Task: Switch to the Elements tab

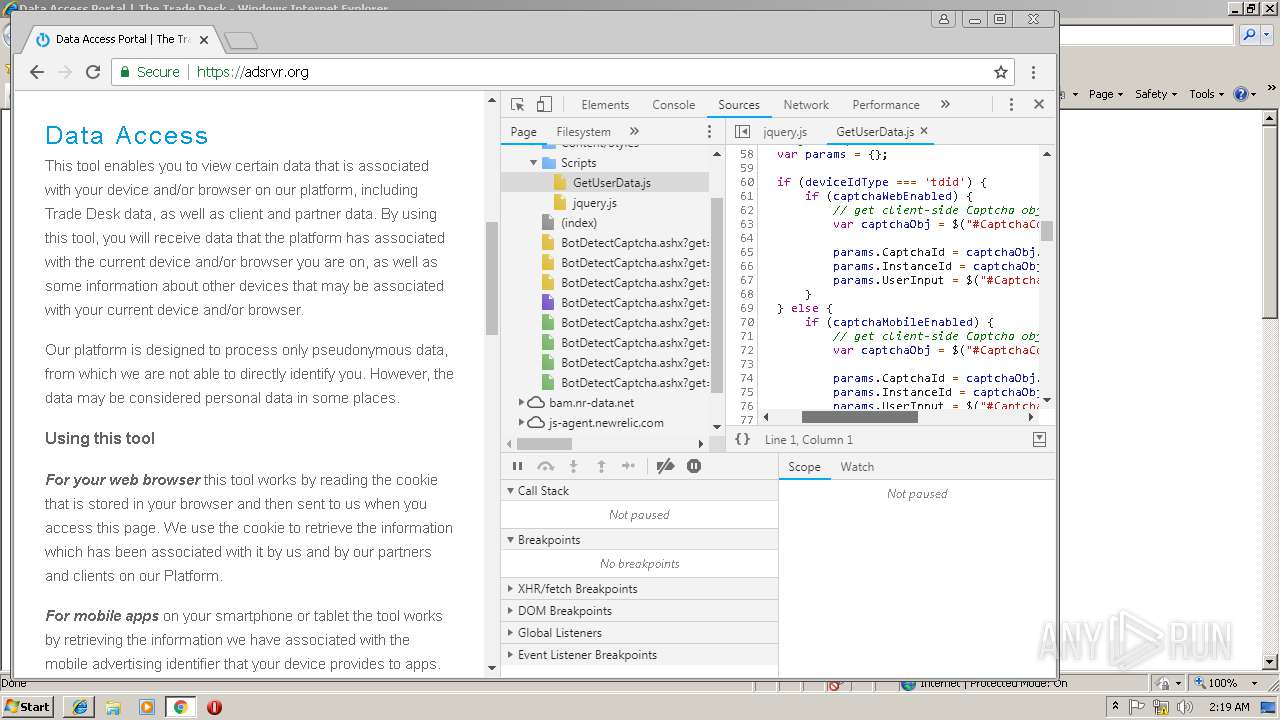Action: pos(605,105)
